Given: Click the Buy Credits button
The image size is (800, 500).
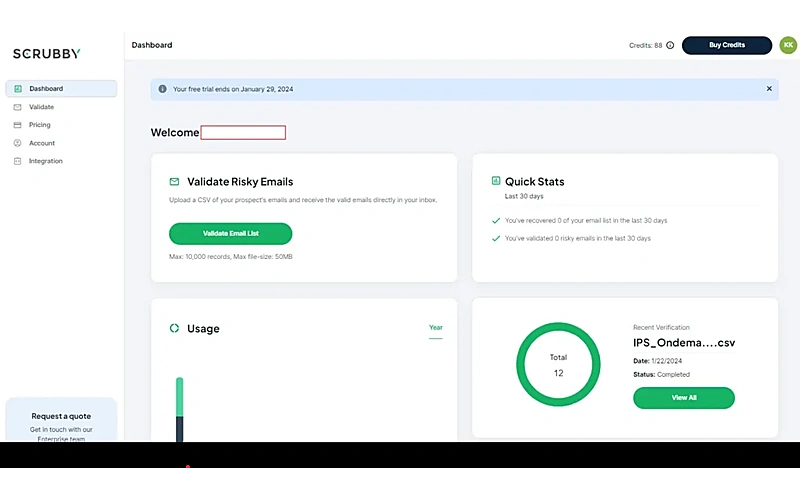Looking at the screenshot, I should pos(727,45).
